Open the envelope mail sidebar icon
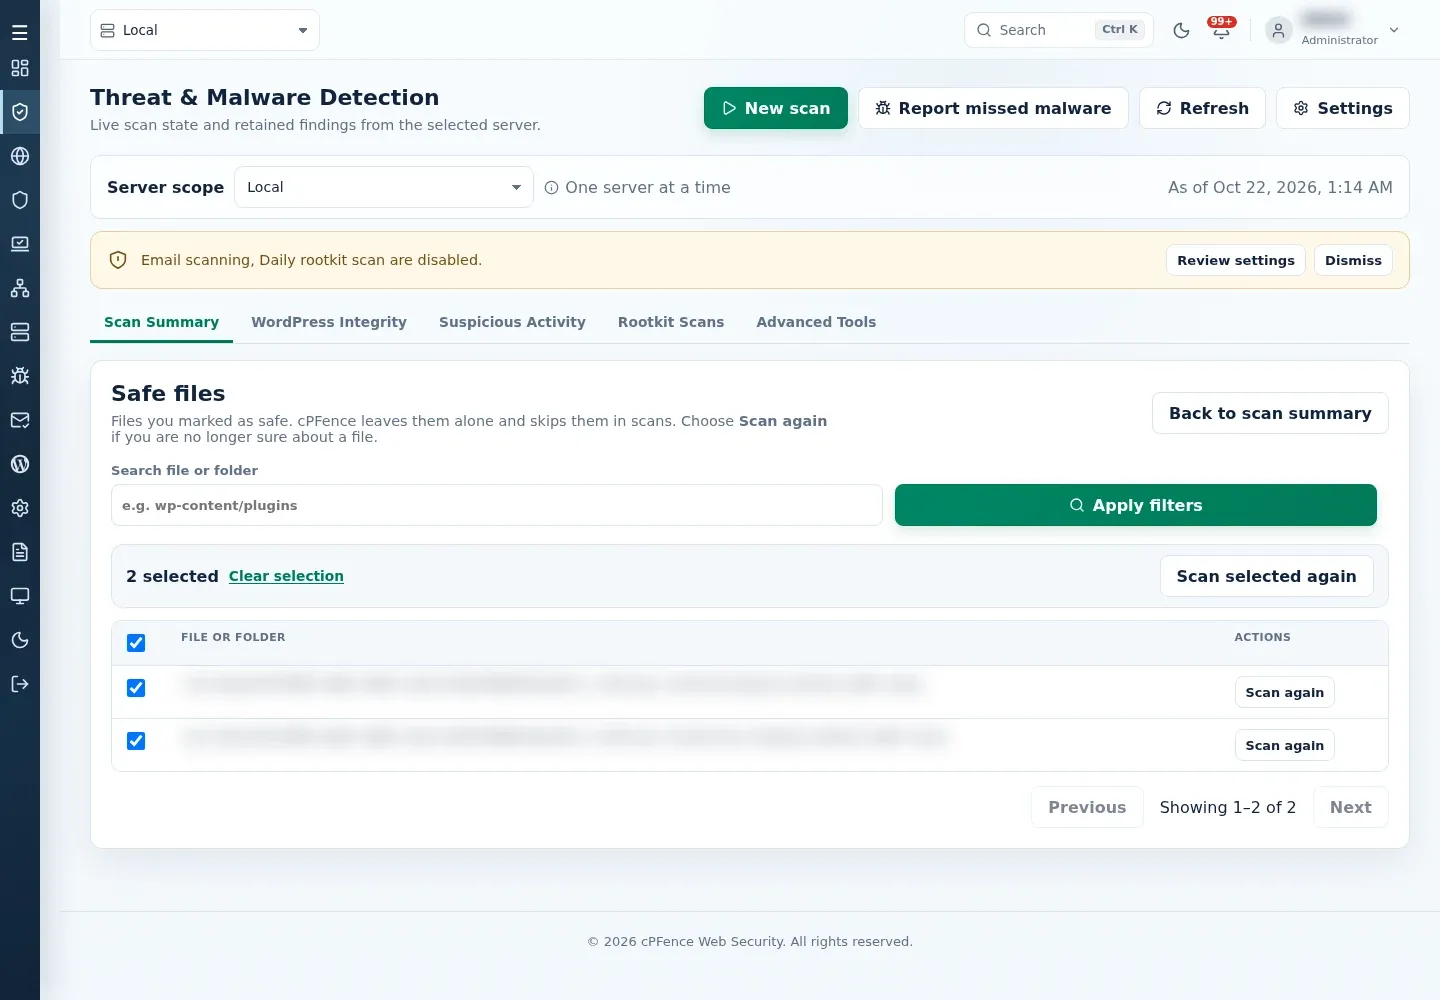Image resolution: width=1440 pixels, height=1000 pixels. (20, 420)
